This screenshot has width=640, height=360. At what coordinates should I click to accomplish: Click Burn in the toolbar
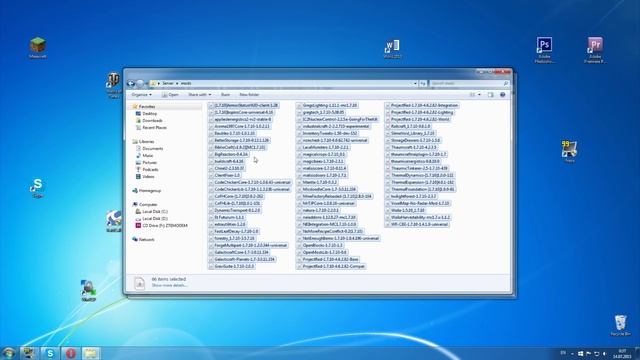tap(225, 95)
